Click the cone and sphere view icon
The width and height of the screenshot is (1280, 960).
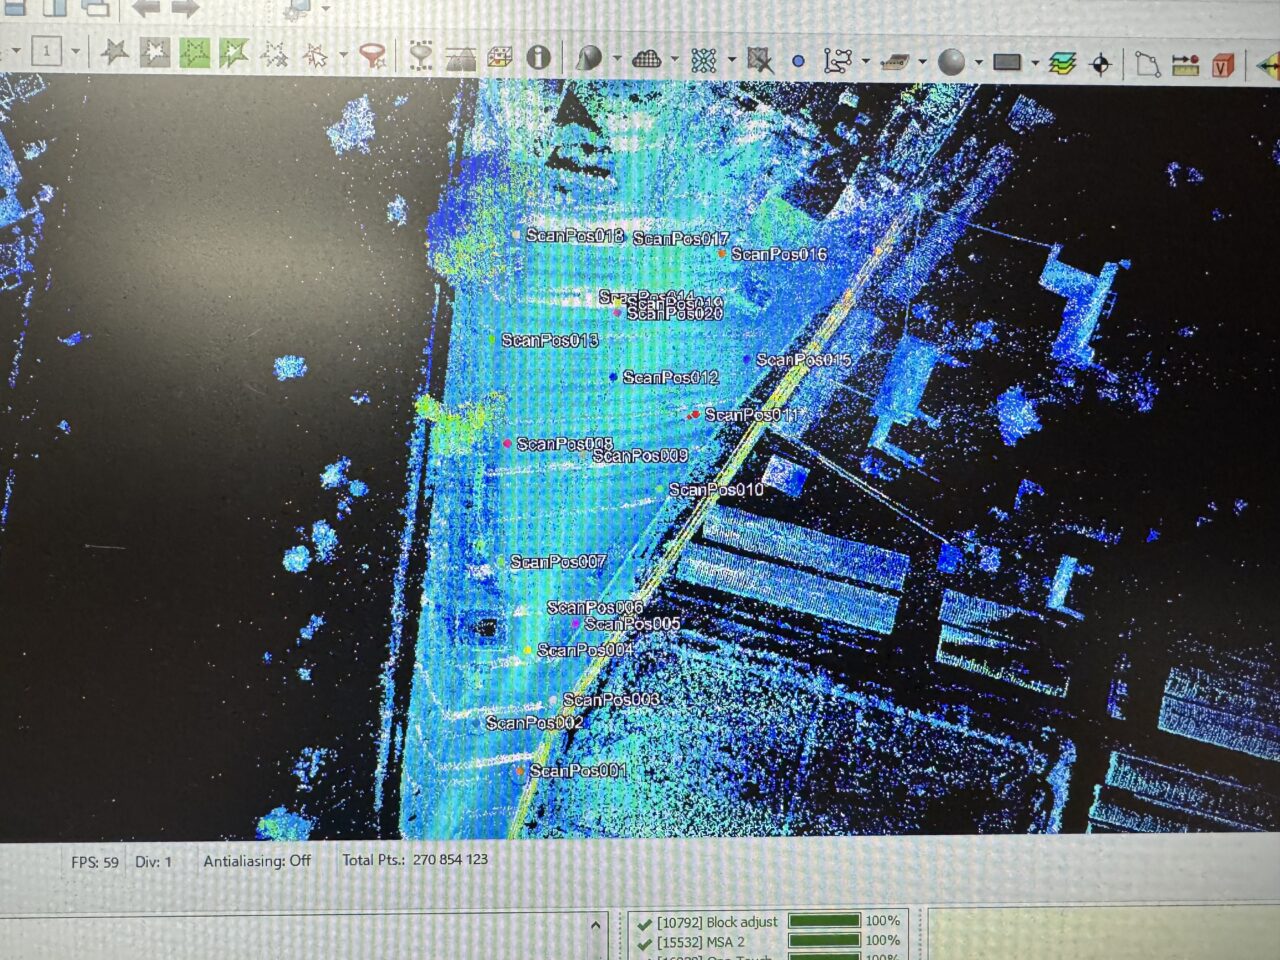[x=590, y=58]
